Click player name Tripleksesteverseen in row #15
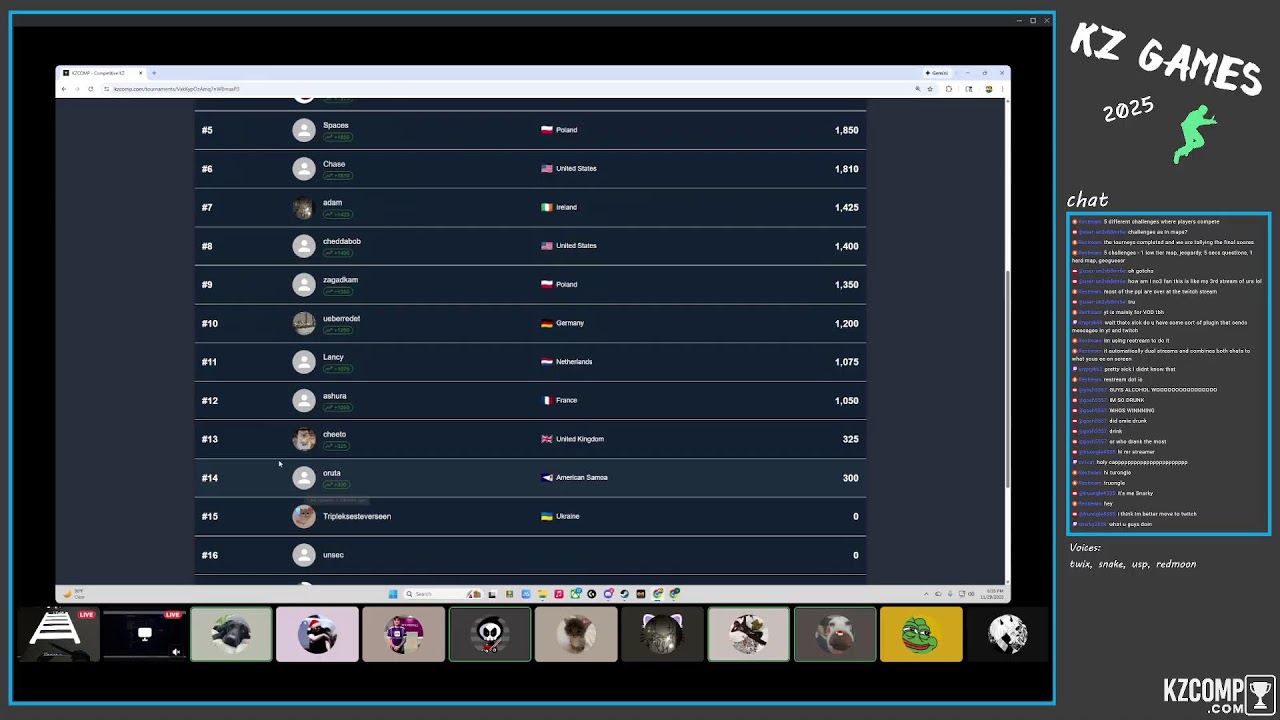 [x=356, y=516]
